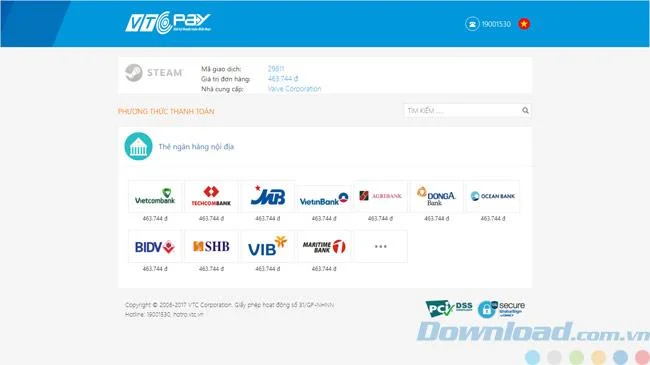Choose MB Bank payment option

(x=268, y=197)
